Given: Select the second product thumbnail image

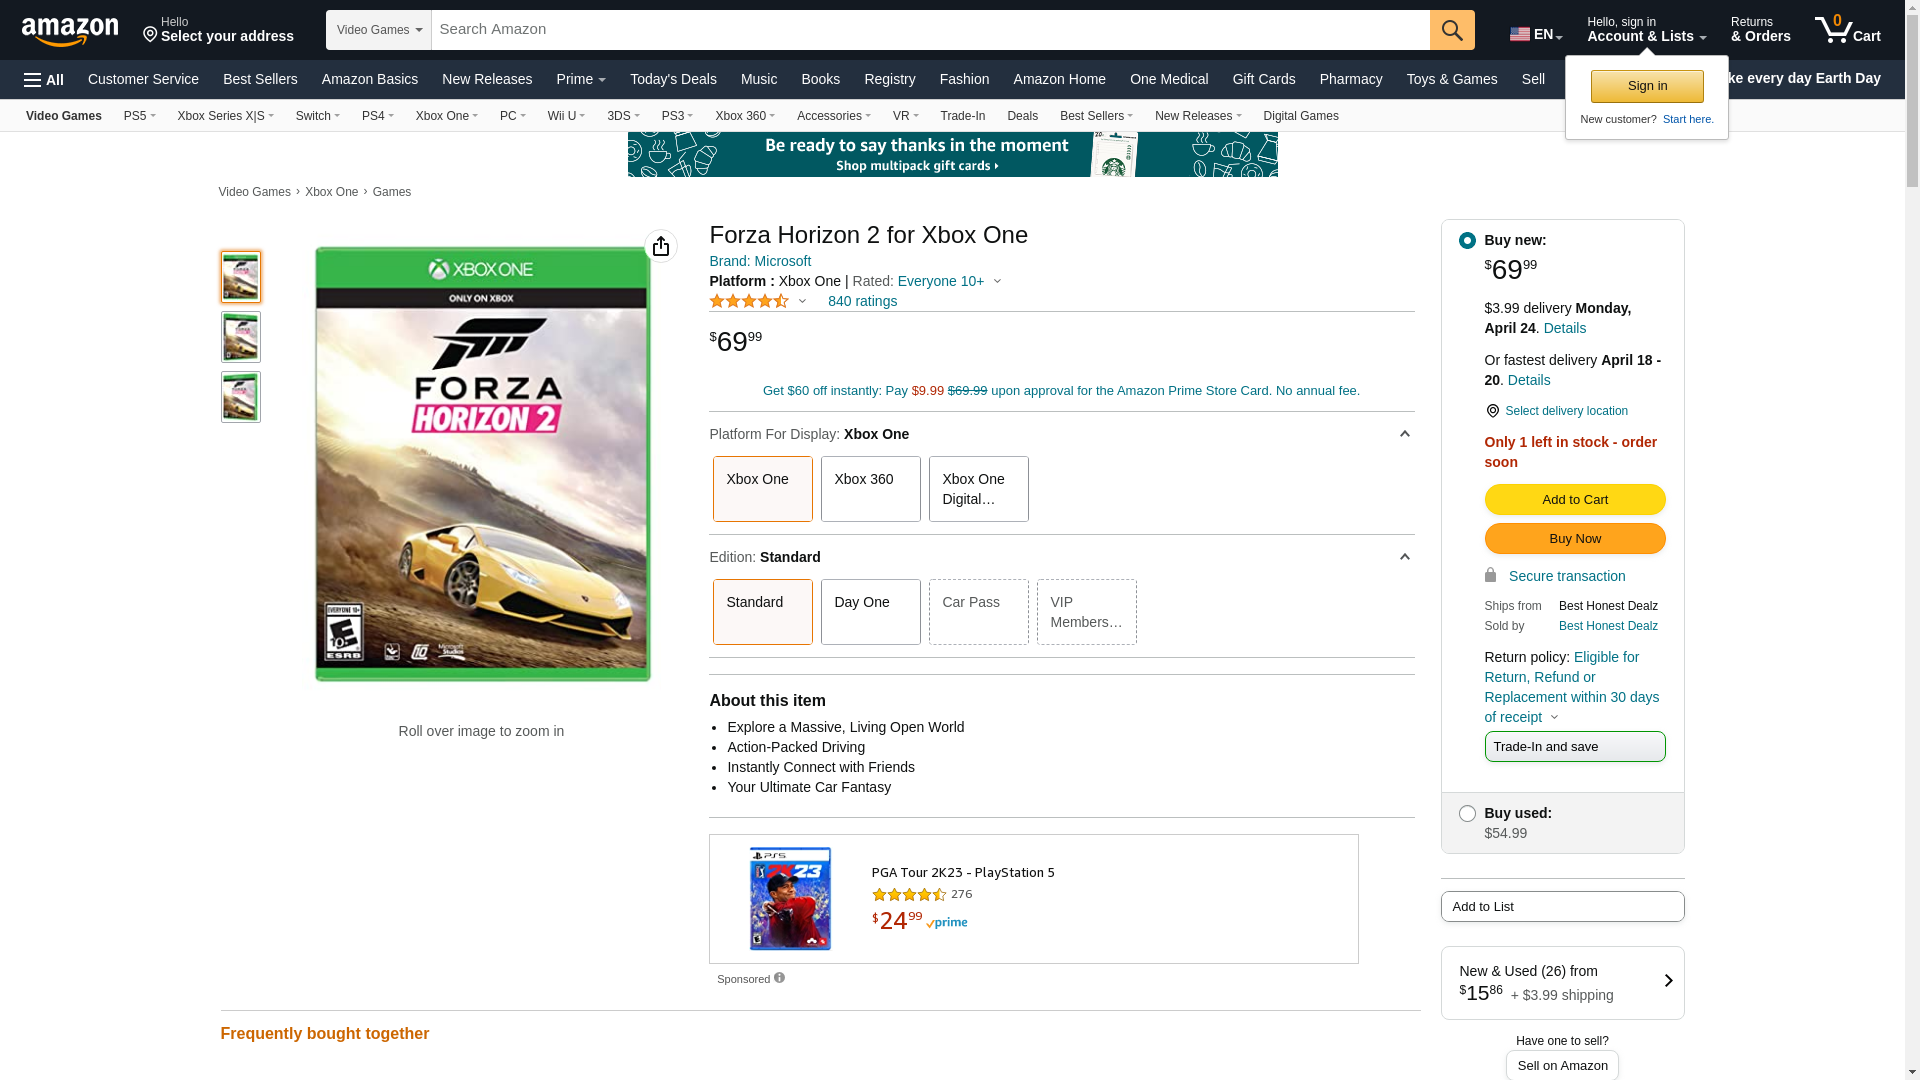Looking at the screenshot, I should (x=241, y=337).
